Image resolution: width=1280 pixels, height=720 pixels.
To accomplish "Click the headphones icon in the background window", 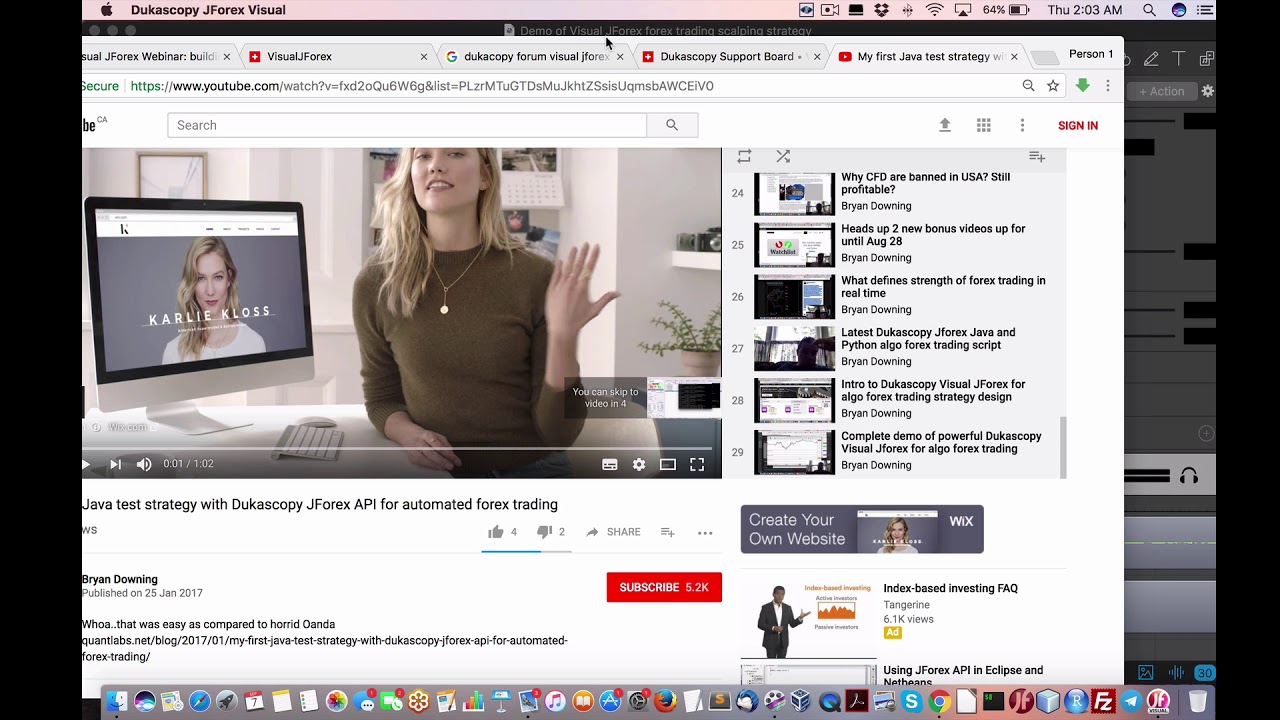I will (x=1188, y=477).
